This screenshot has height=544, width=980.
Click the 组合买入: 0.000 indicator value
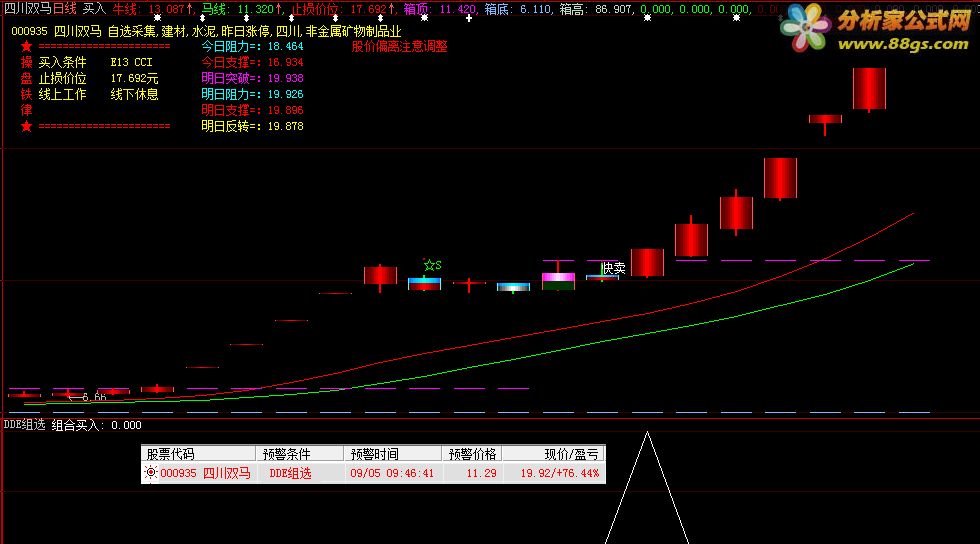coord(96,425)
